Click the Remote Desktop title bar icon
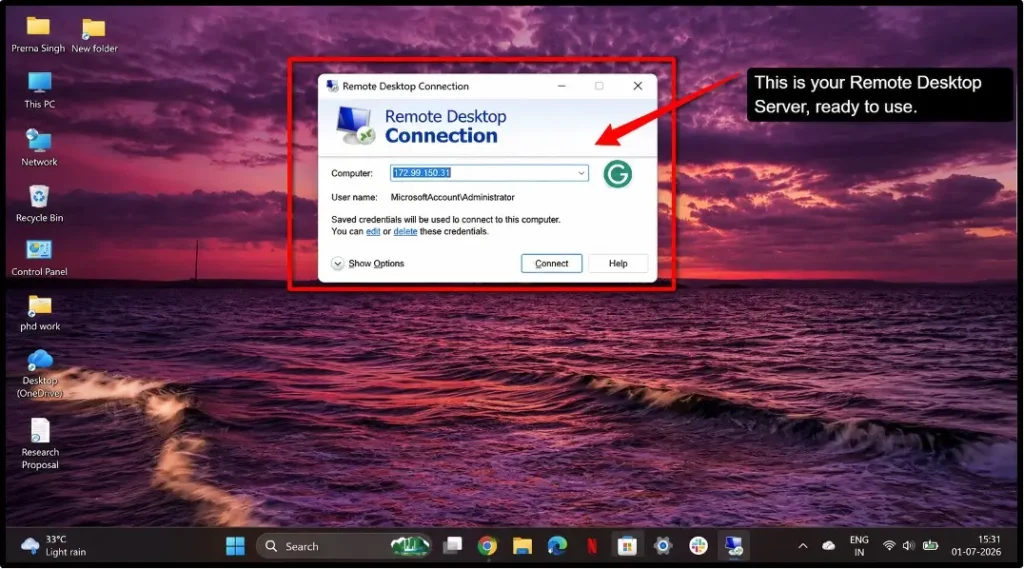This screenshot has width=1024, height=569. [332, 86]
